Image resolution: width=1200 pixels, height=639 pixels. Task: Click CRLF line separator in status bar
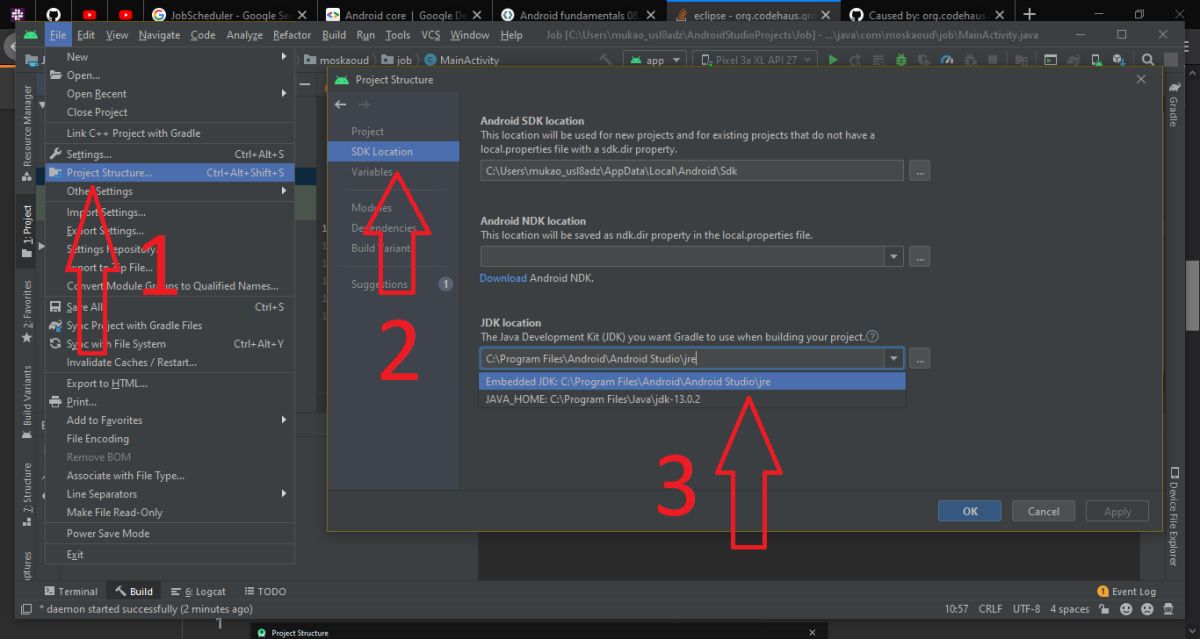tap(990, 609)
